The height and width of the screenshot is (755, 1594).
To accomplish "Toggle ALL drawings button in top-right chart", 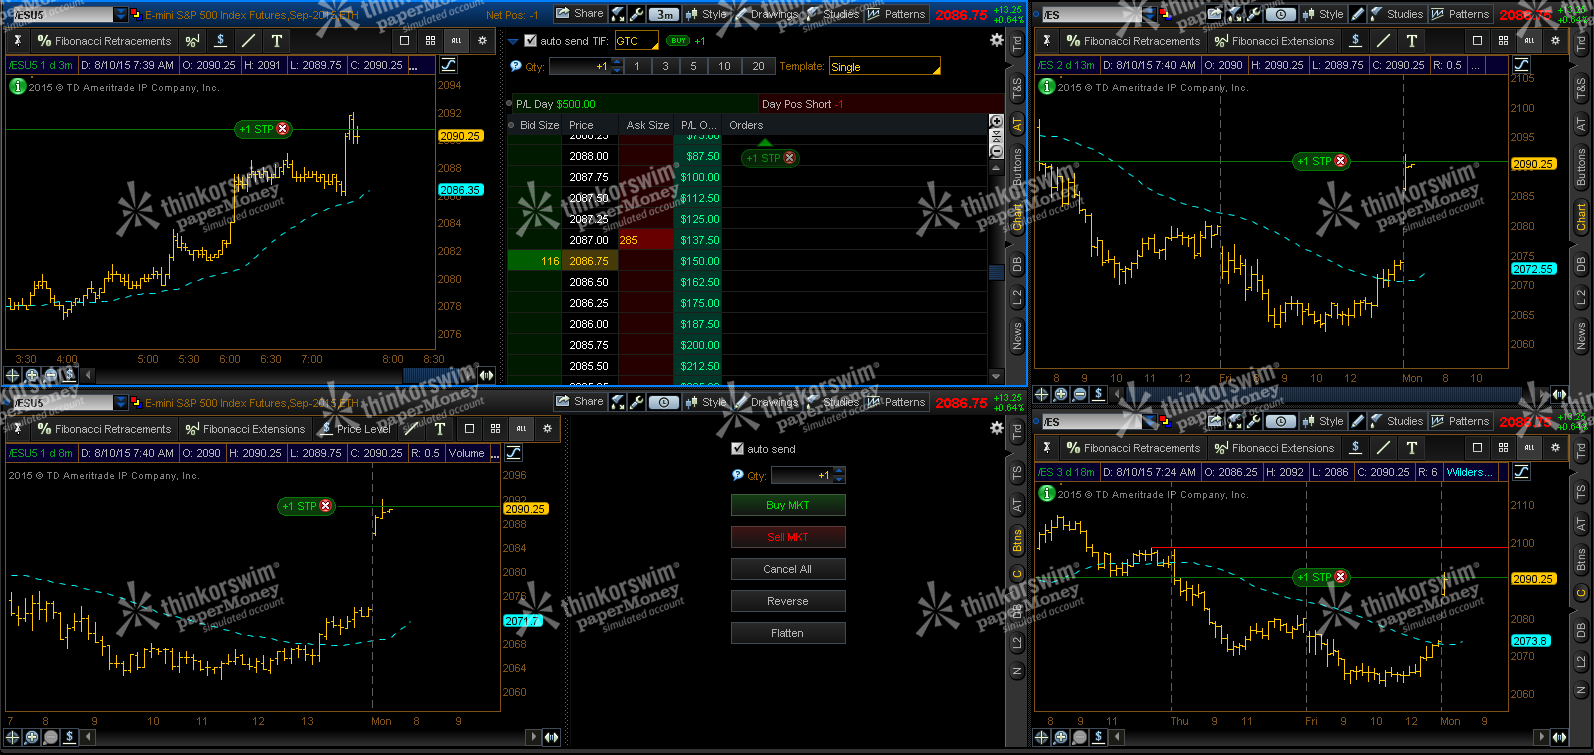I will 1529,41.
